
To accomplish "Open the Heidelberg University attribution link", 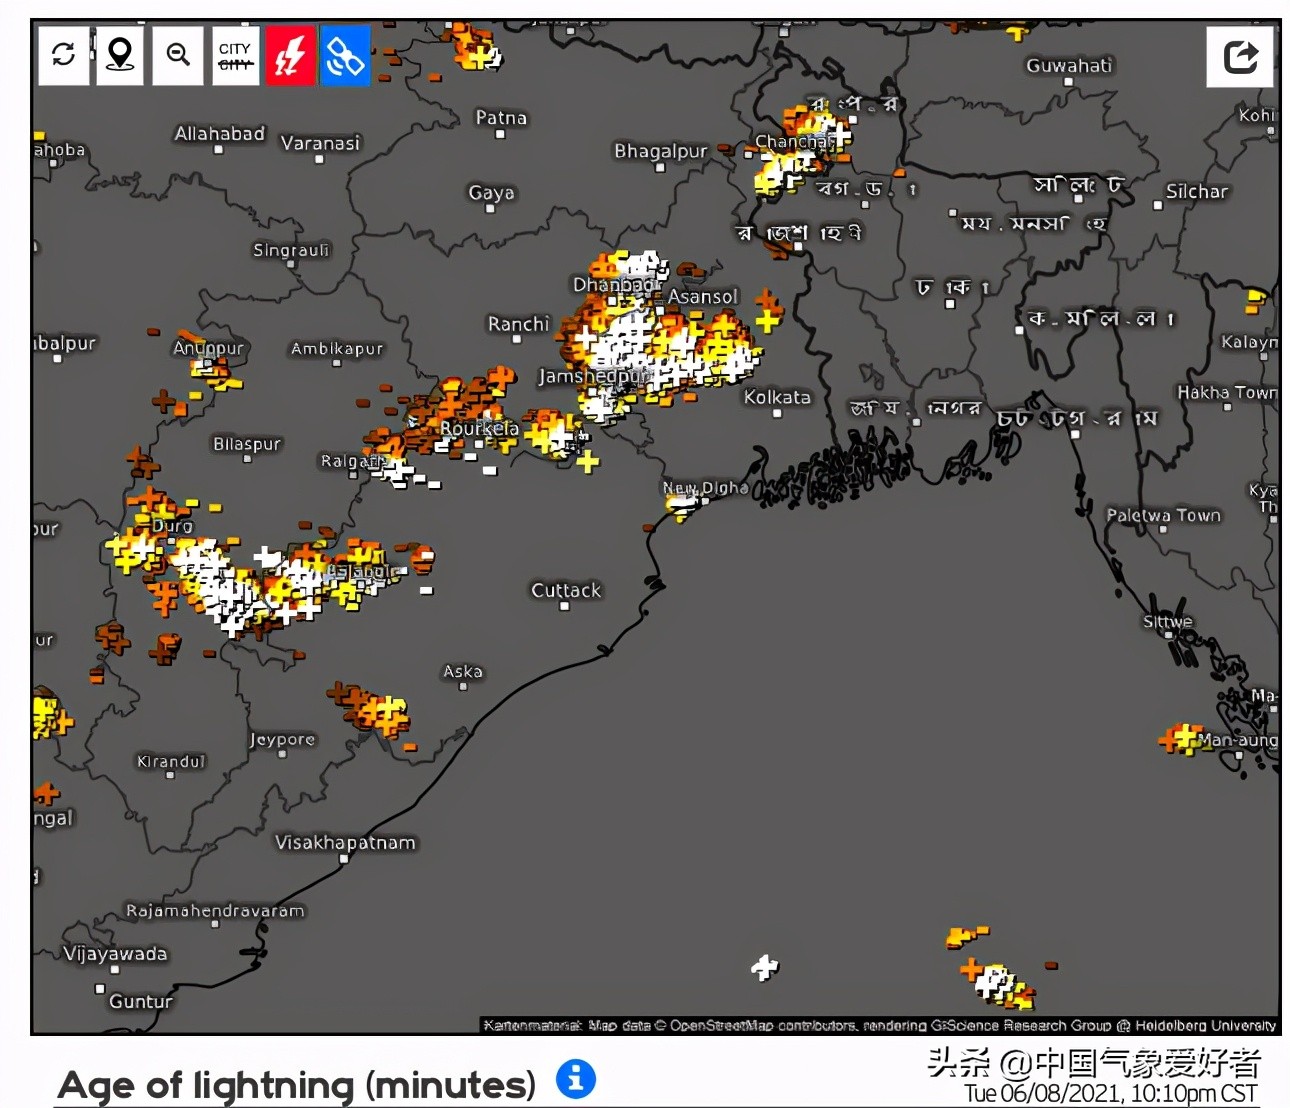I will click(x=1205, y=1025).
